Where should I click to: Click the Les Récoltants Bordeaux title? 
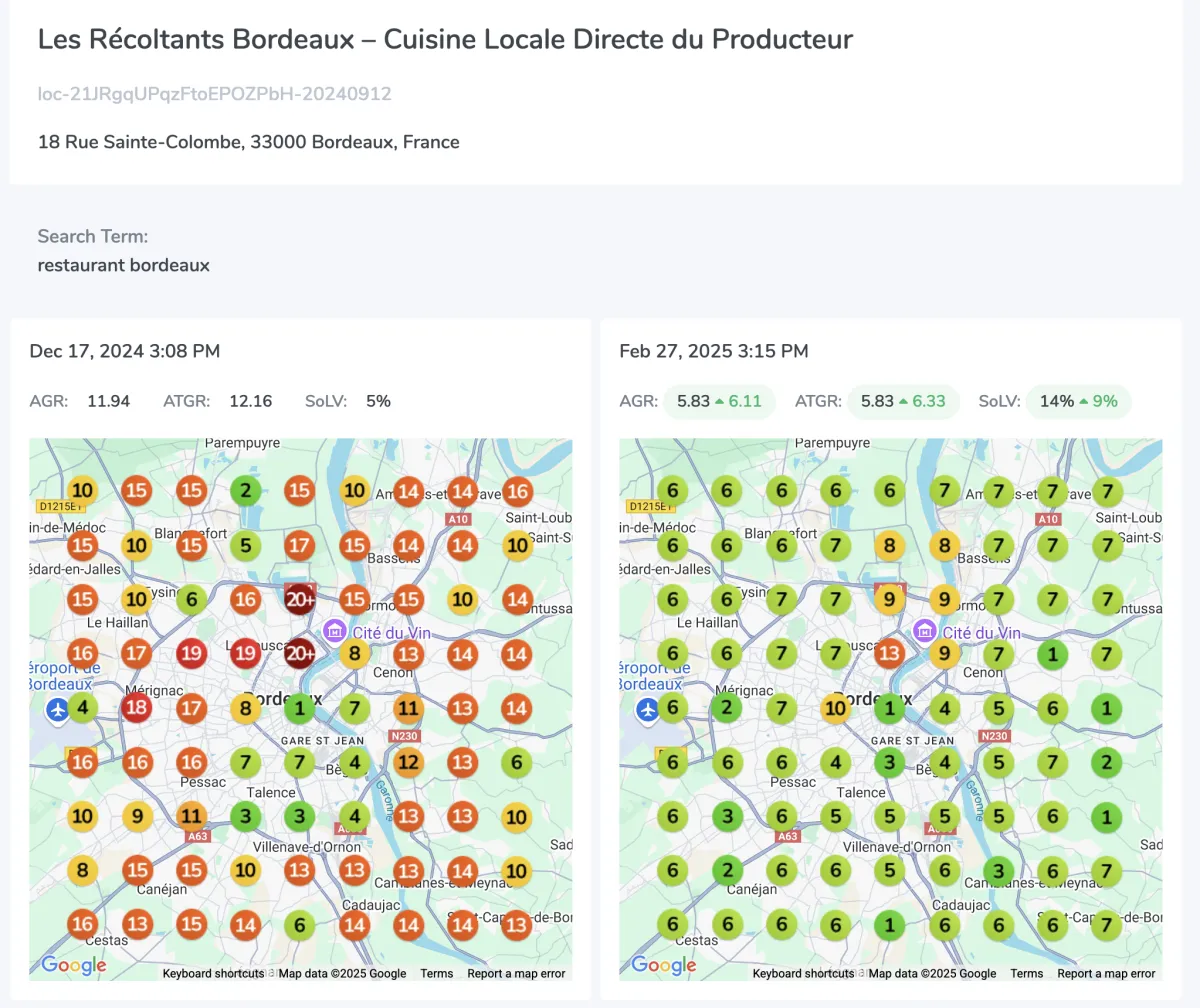445,40
